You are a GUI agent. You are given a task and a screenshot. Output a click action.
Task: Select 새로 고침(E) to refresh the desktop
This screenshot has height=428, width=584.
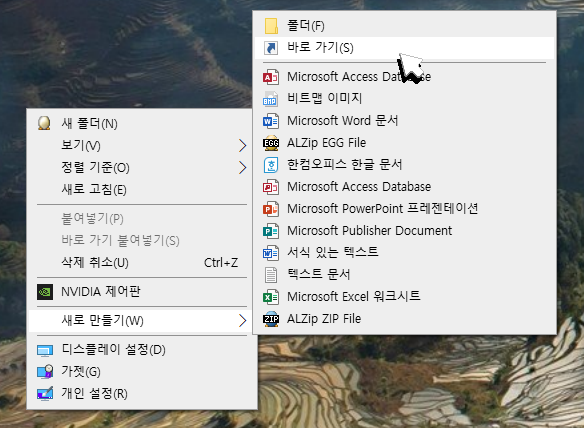(139, 190)
